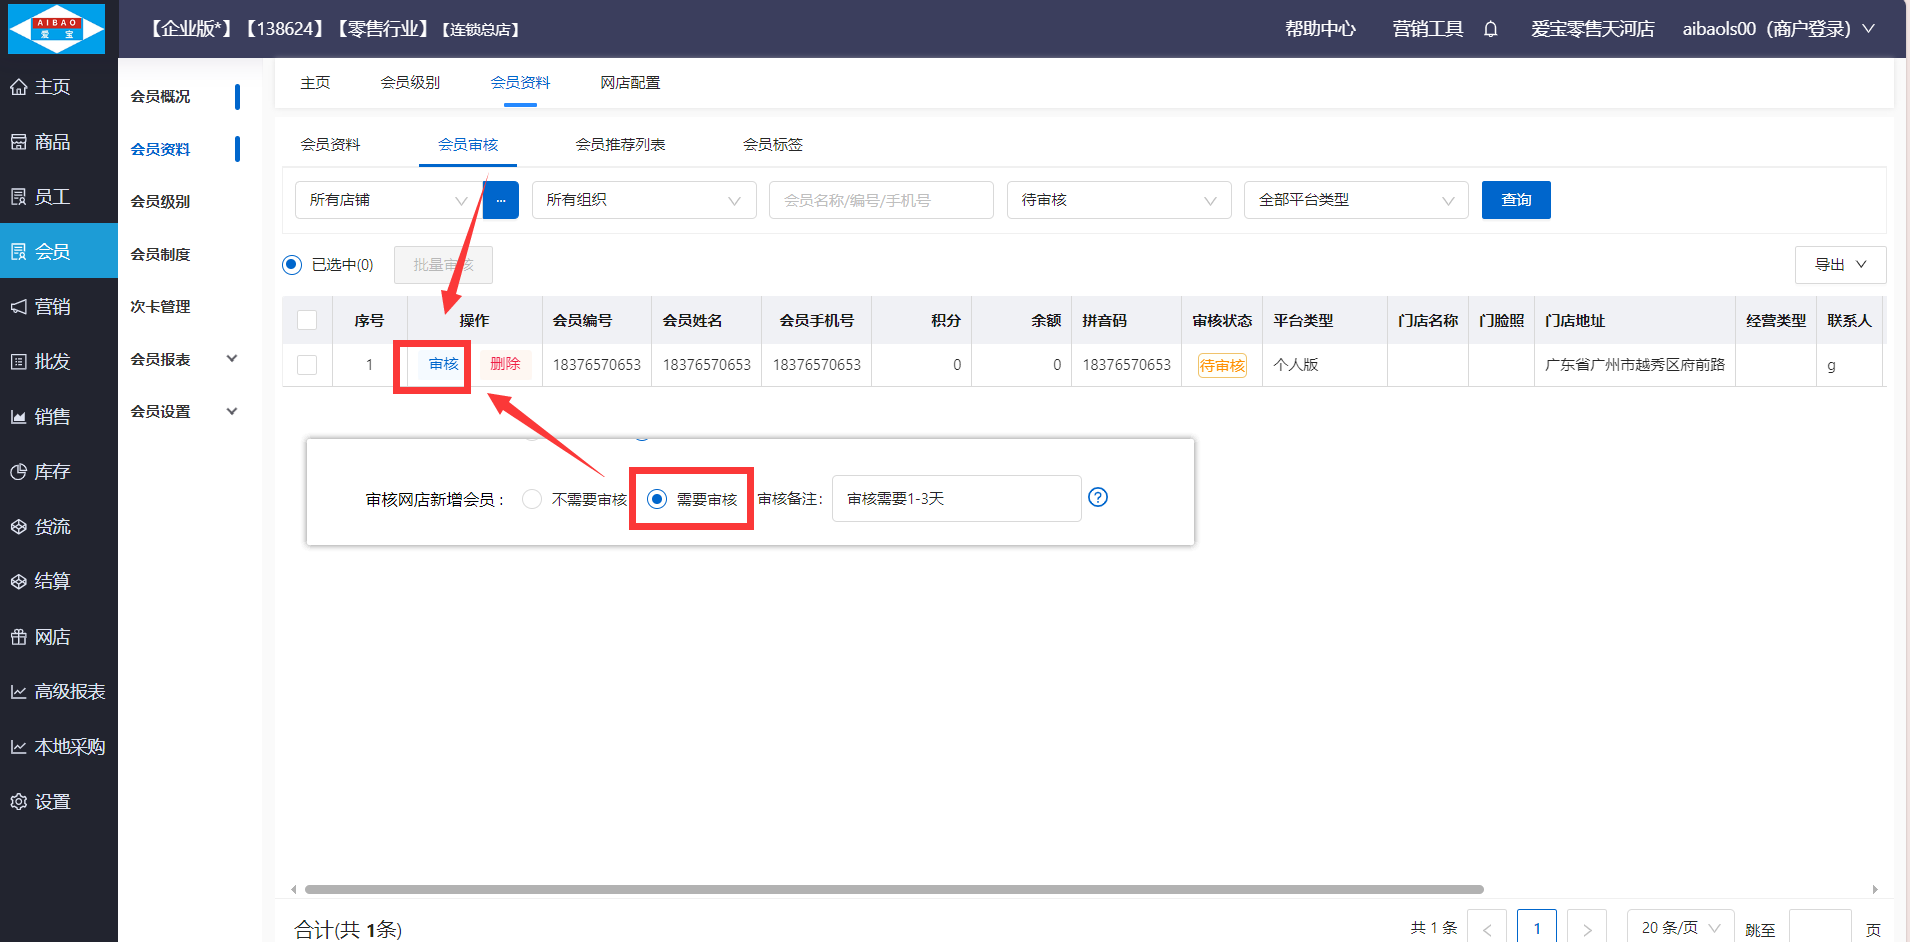
Task: Click the blue help question mark icon
Action: pyautogui.click(x=1097, y=498)
